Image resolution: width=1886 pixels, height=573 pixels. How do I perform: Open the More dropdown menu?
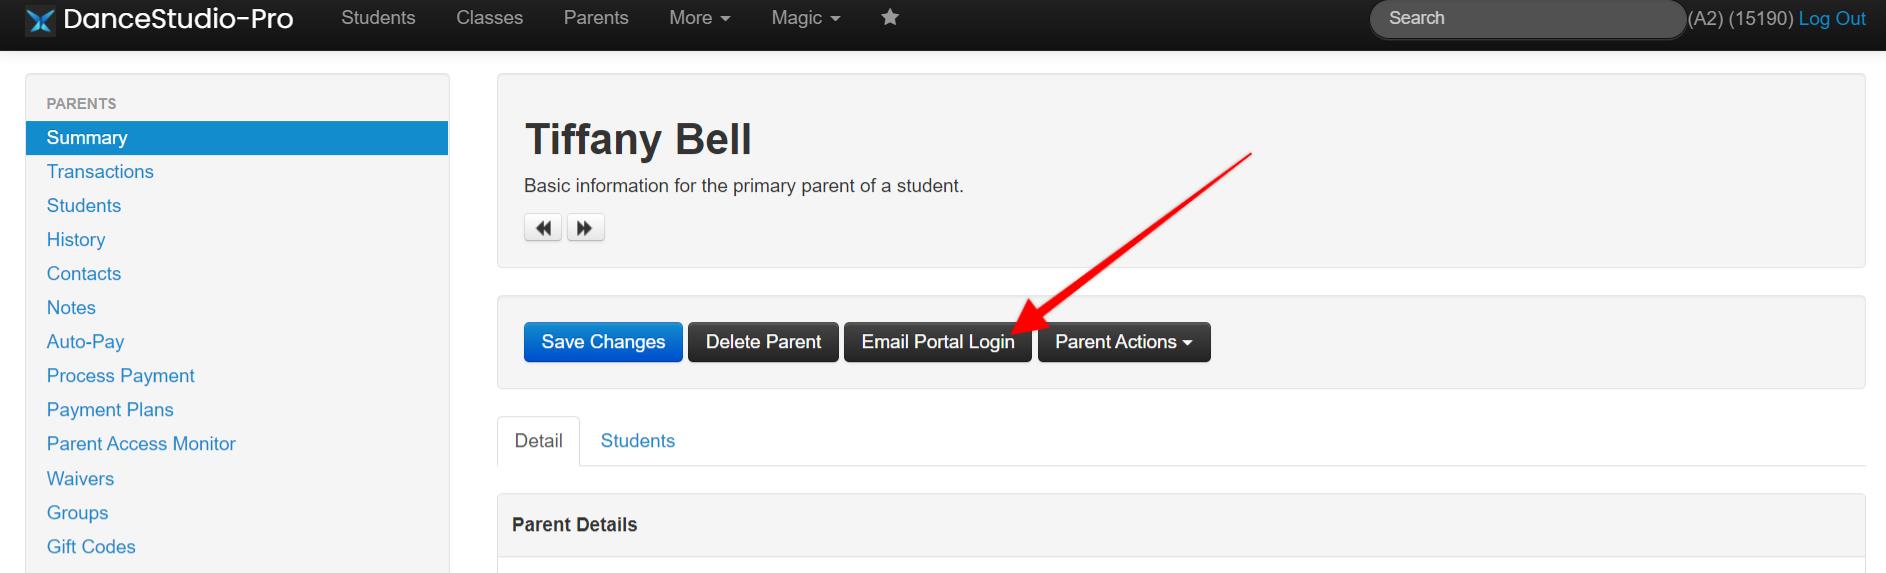[700, 18]
